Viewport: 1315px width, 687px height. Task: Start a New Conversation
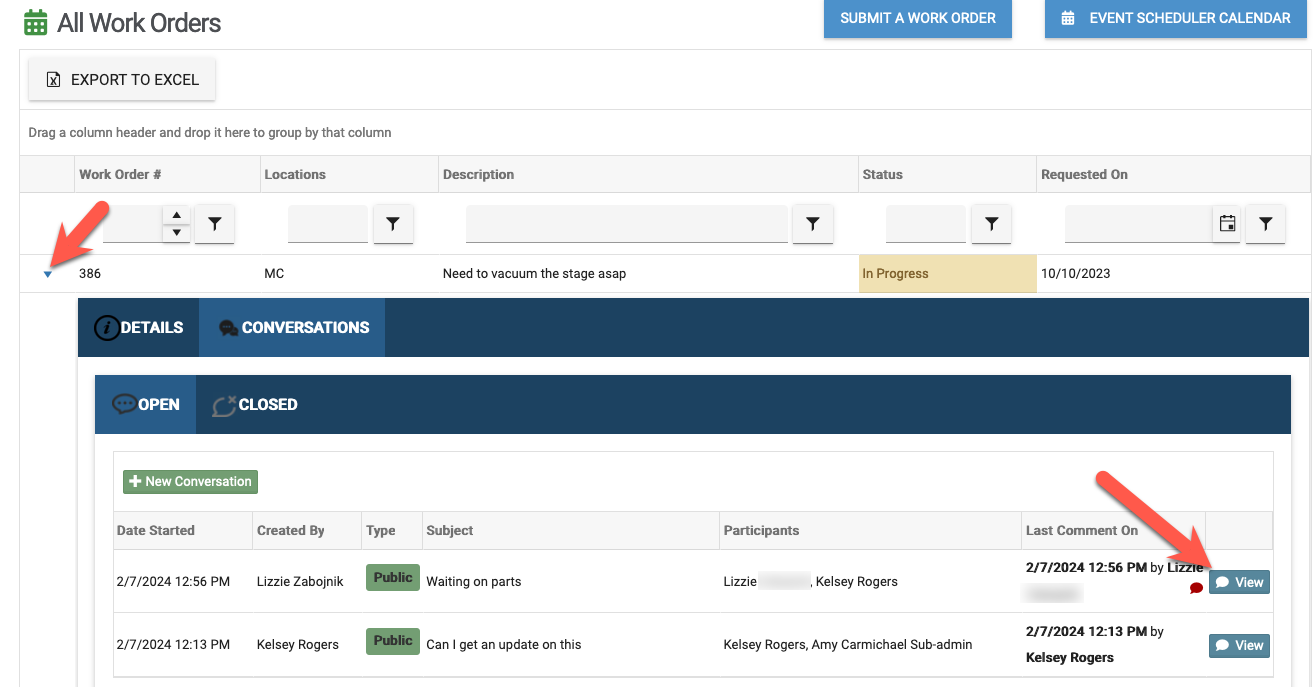190,482
